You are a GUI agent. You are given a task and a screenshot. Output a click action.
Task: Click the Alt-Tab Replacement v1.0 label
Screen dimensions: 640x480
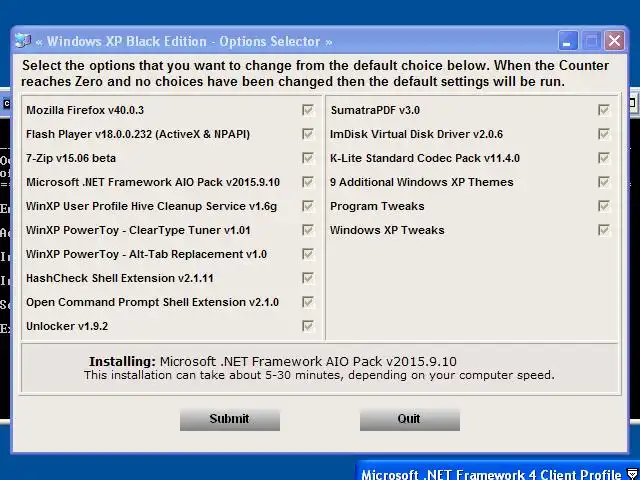point(147,254)
